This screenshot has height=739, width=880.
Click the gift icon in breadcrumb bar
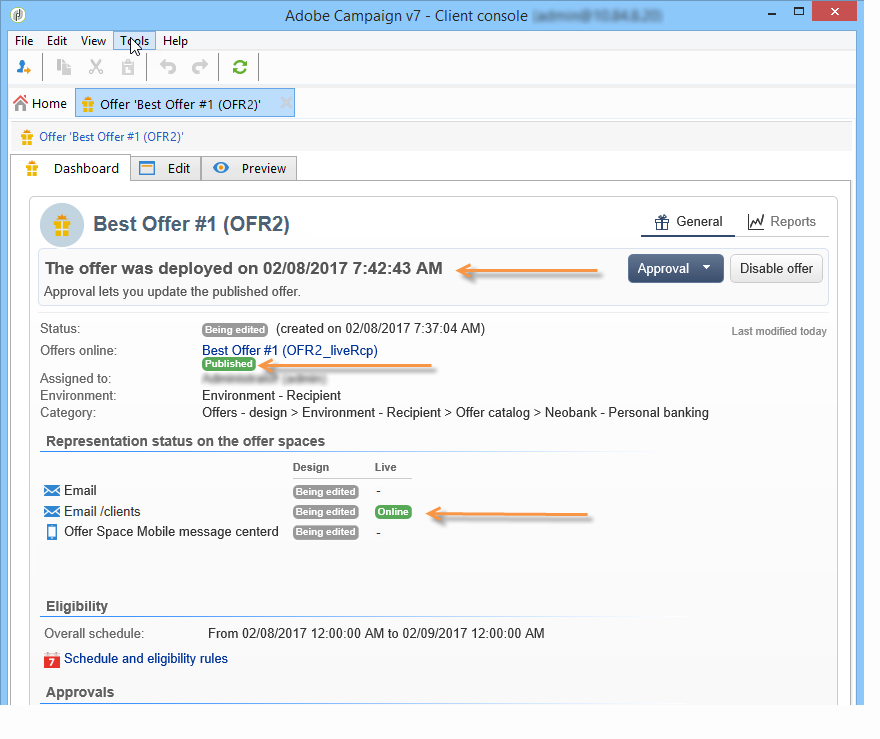click(x=27, y=137)
